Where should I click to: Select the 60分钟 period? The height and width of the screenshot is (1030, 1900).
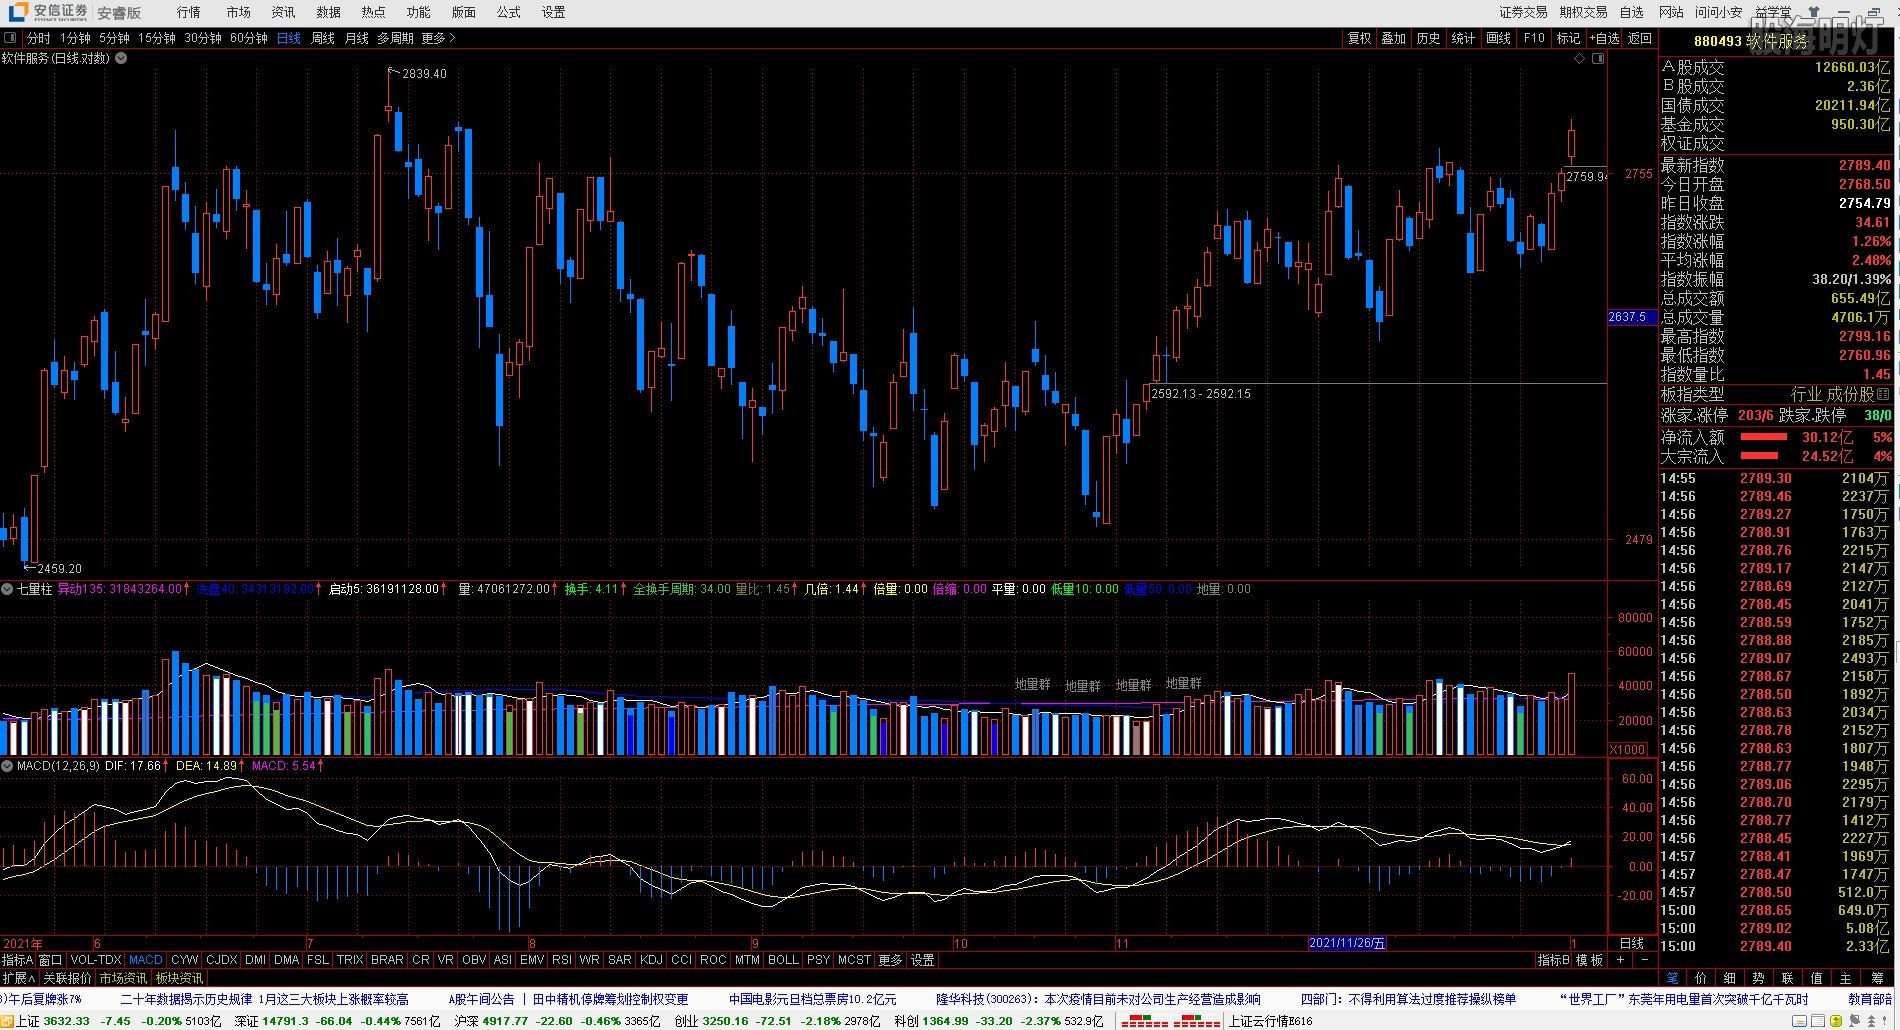click(248, 38)
